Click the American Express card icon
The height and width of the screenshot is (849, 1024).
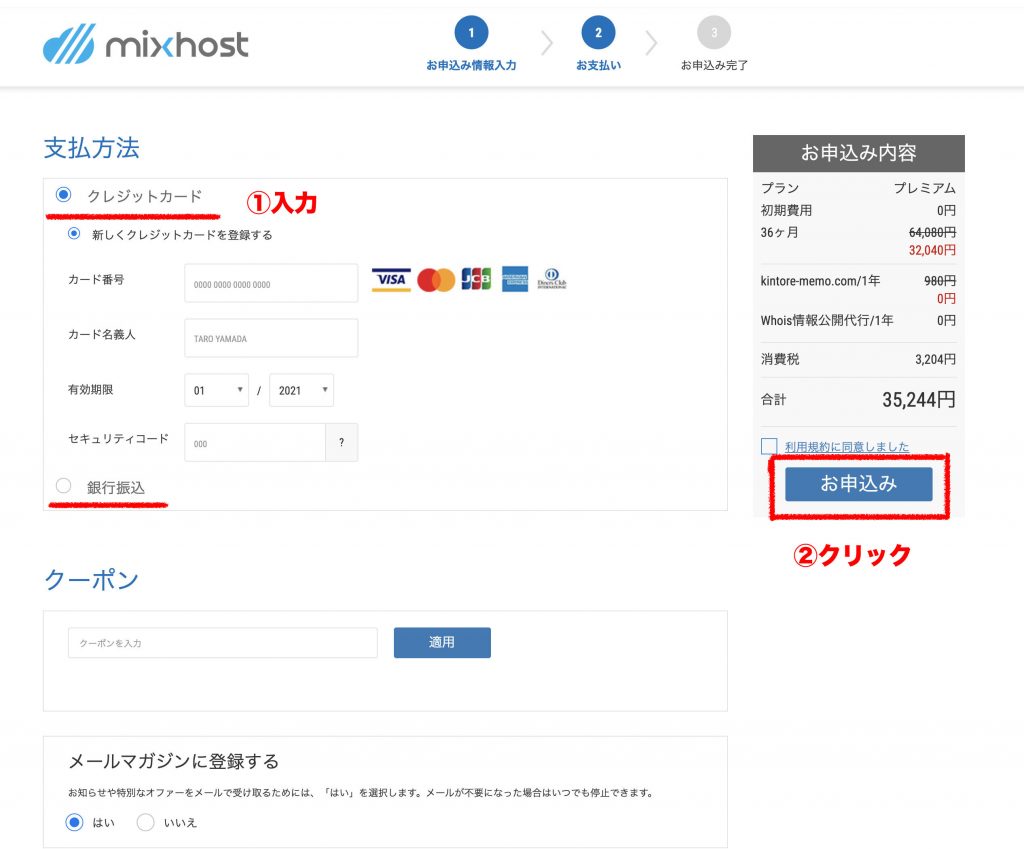coord(515,280)
